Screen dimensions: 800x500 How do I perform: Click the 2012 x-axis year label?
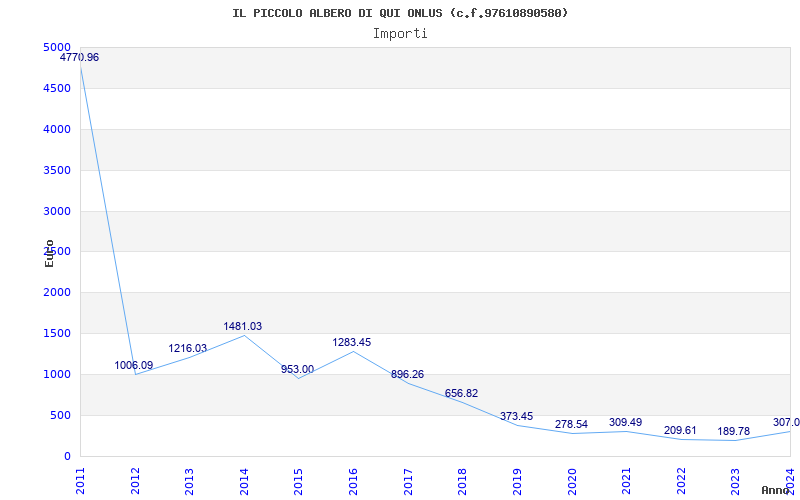pos(135,482)
